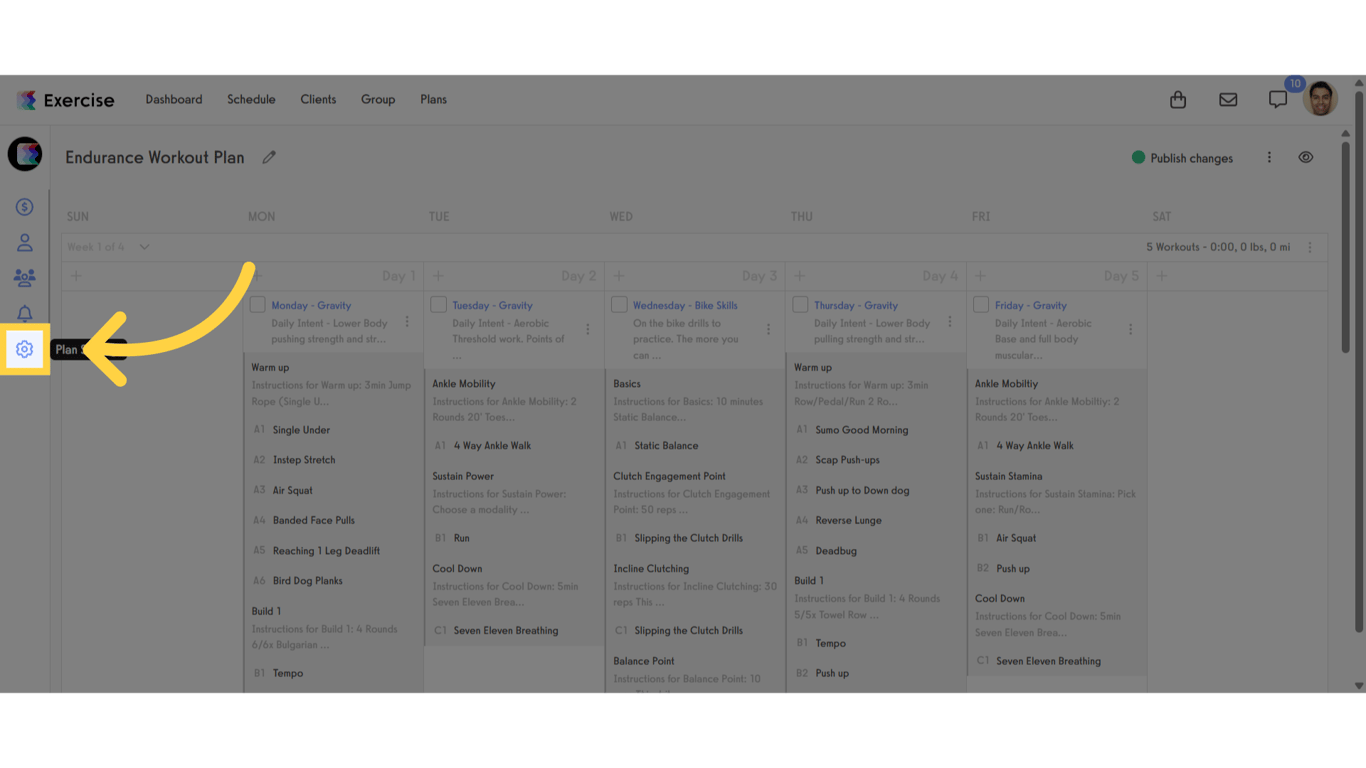The width and height of the screenshot is (1366, 768).
Task: Check the Wednesday - Bike Skills workout checkbox
Action: (x=619, y=305)
